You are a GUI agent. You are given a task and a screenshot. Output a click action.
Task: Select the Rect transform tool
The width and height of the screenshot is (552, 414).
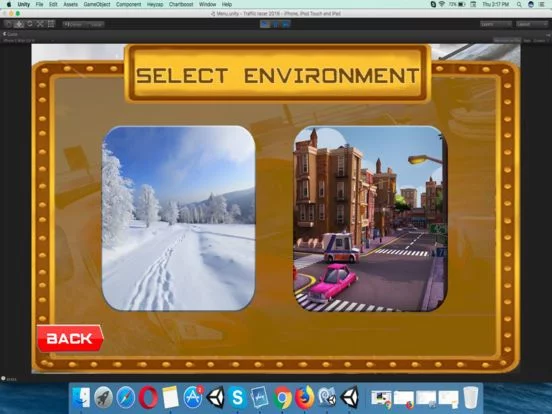pos(51,24)
